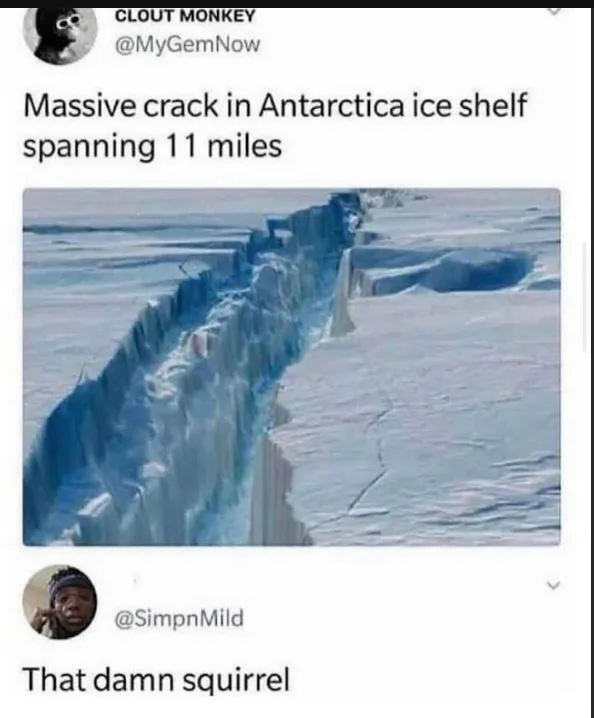
Task: Open the @SimpnMild handle link
Action: [180, 619]
